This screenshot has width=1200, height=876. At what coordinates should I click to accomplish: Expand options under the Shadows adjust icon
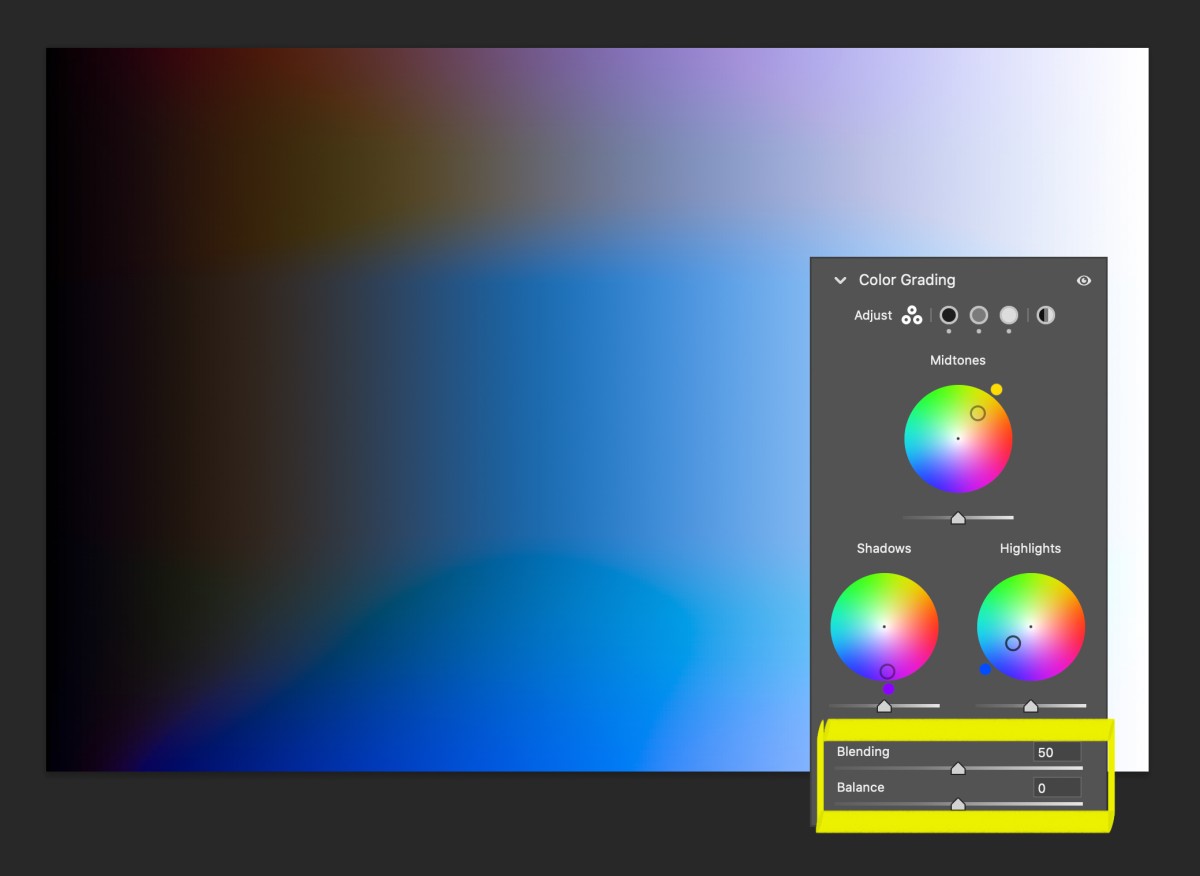click(948, 331)
